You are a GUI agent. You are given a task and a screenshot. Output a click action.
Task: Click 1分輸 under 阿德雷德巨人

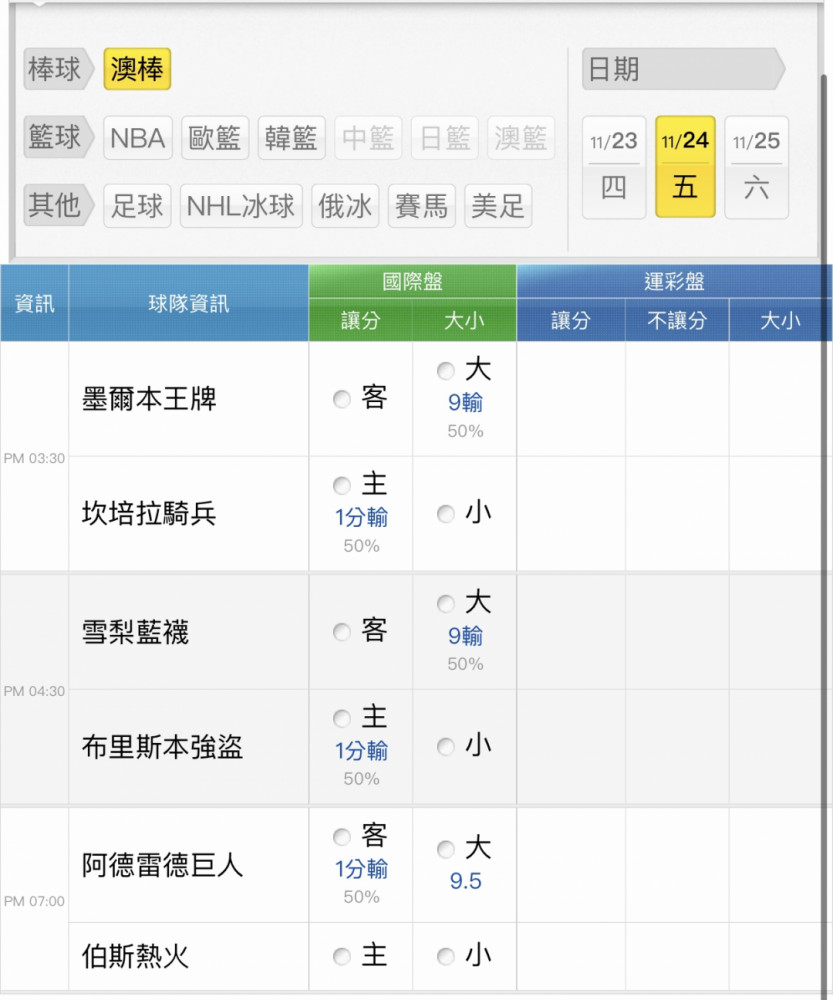[x=362, y=869]
